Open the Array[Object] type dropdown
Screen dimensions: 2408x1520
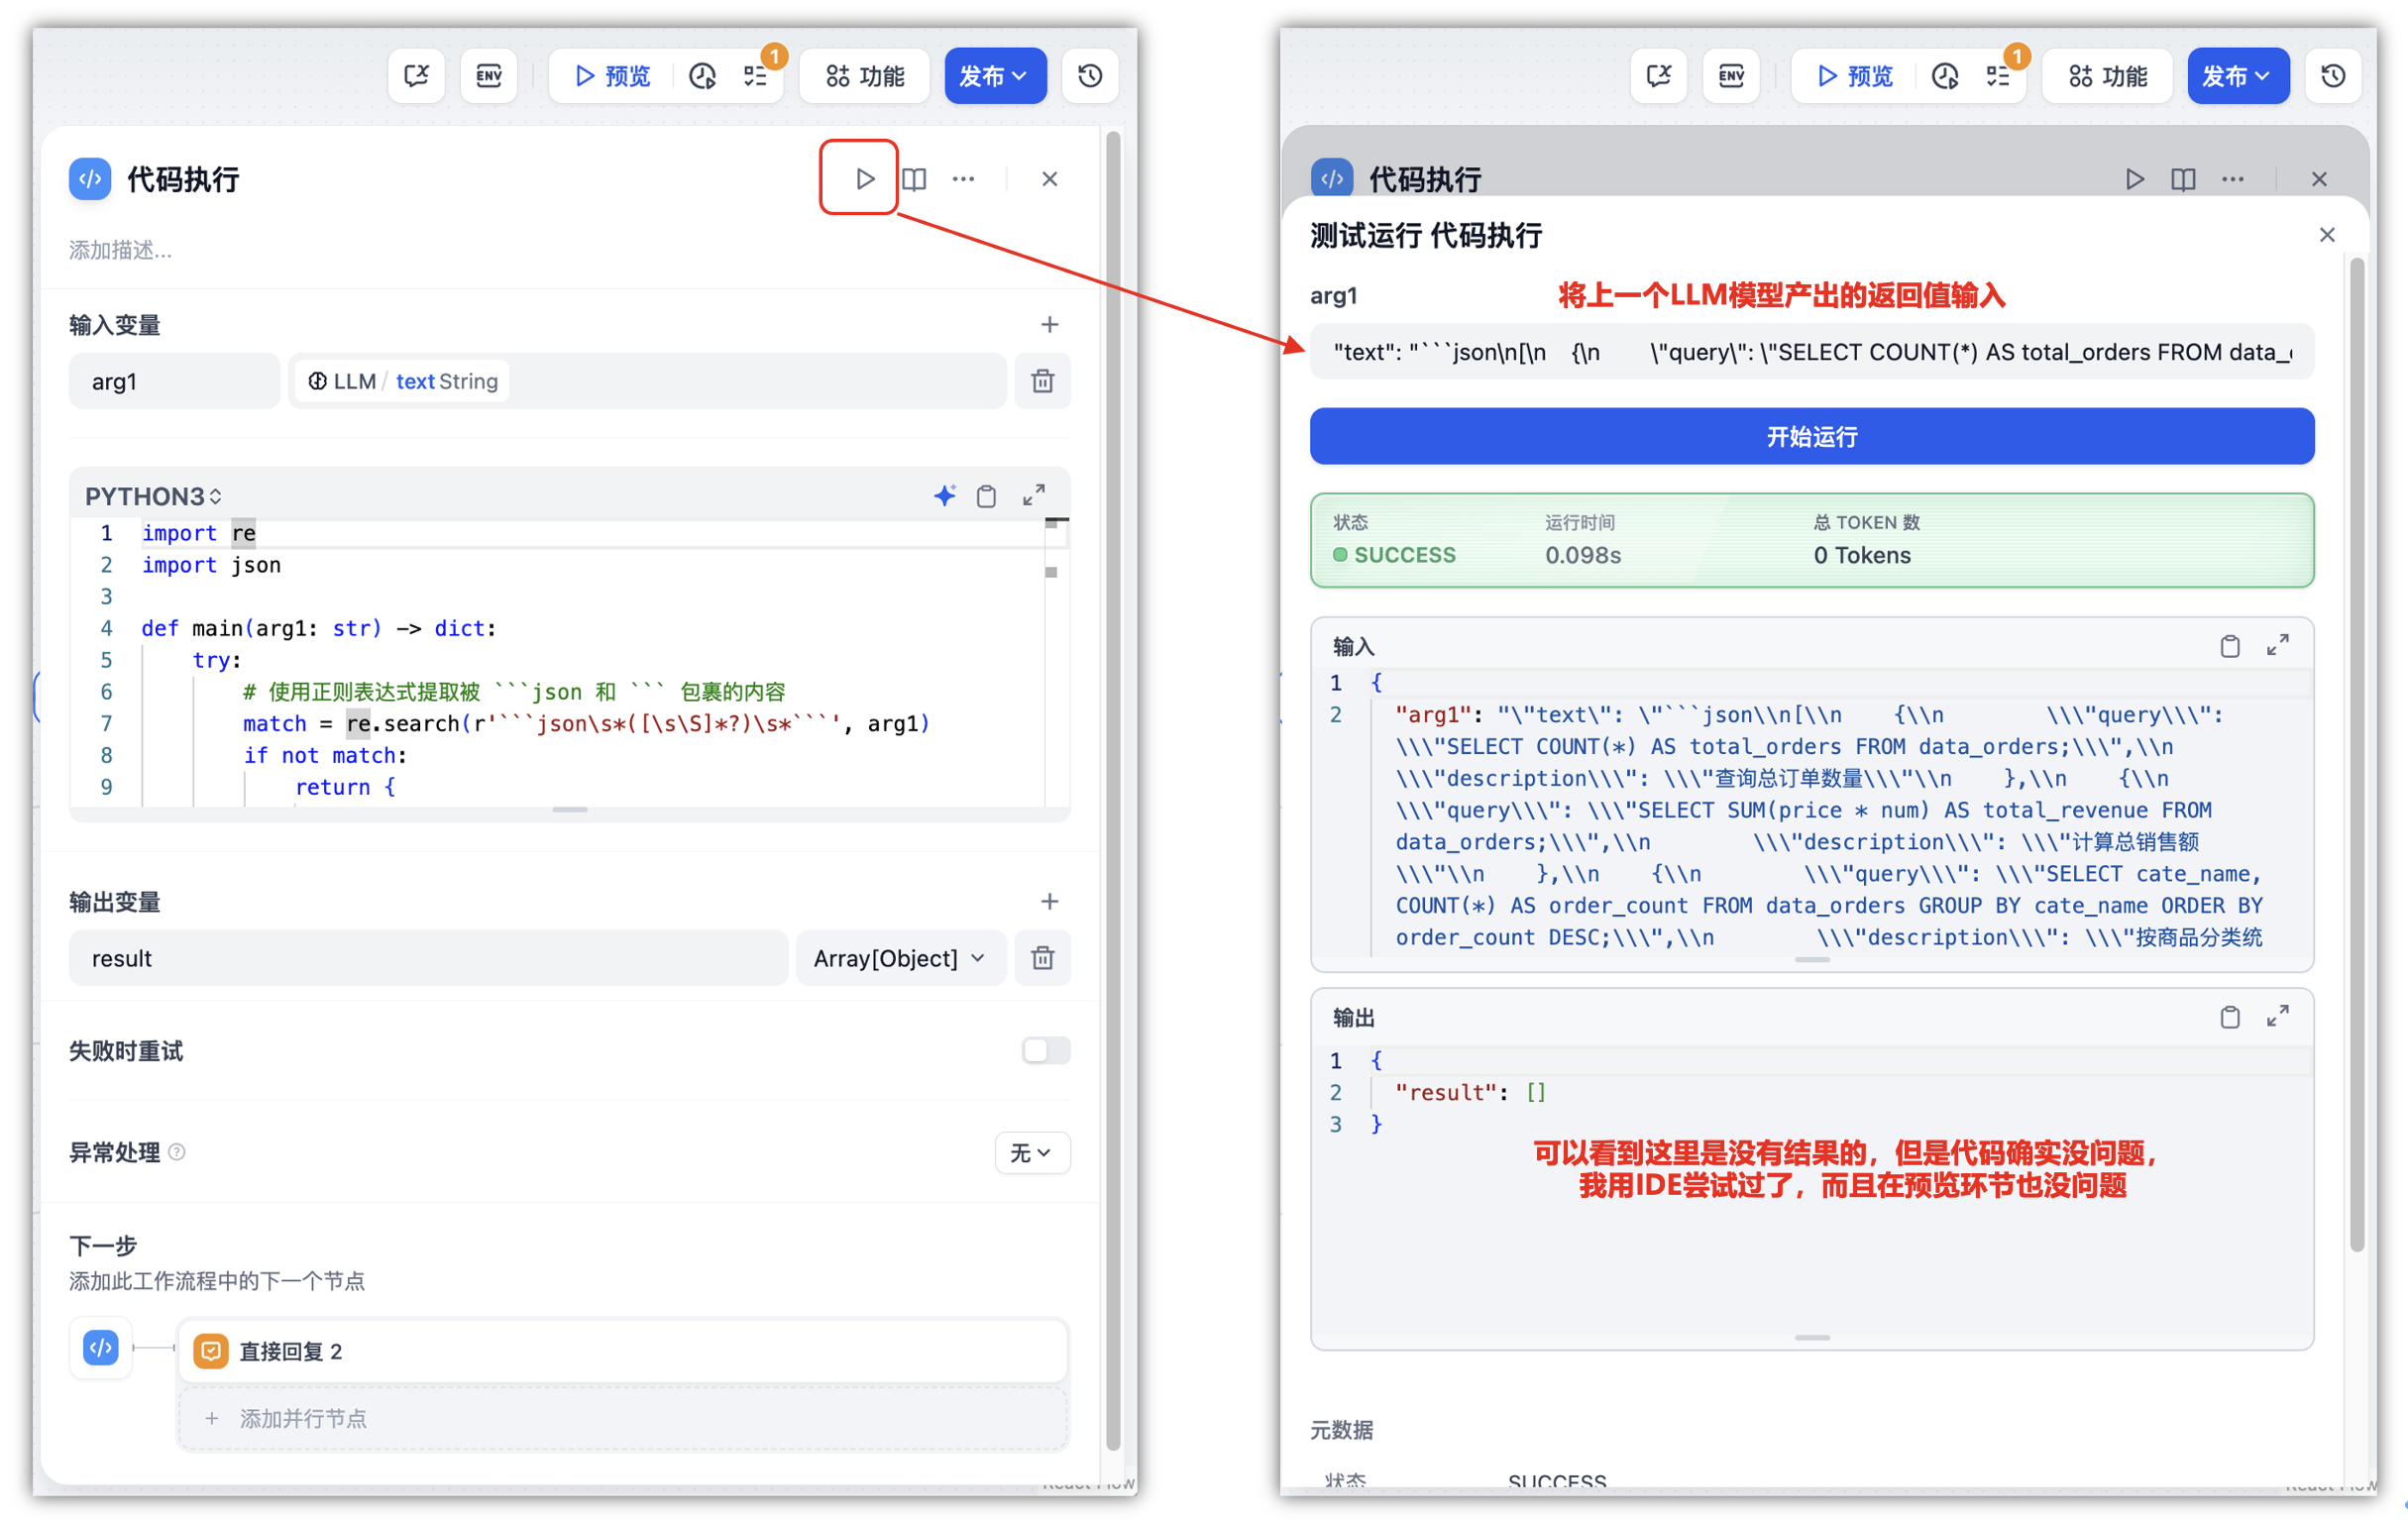pyautogui.click(x=899, y=958)
